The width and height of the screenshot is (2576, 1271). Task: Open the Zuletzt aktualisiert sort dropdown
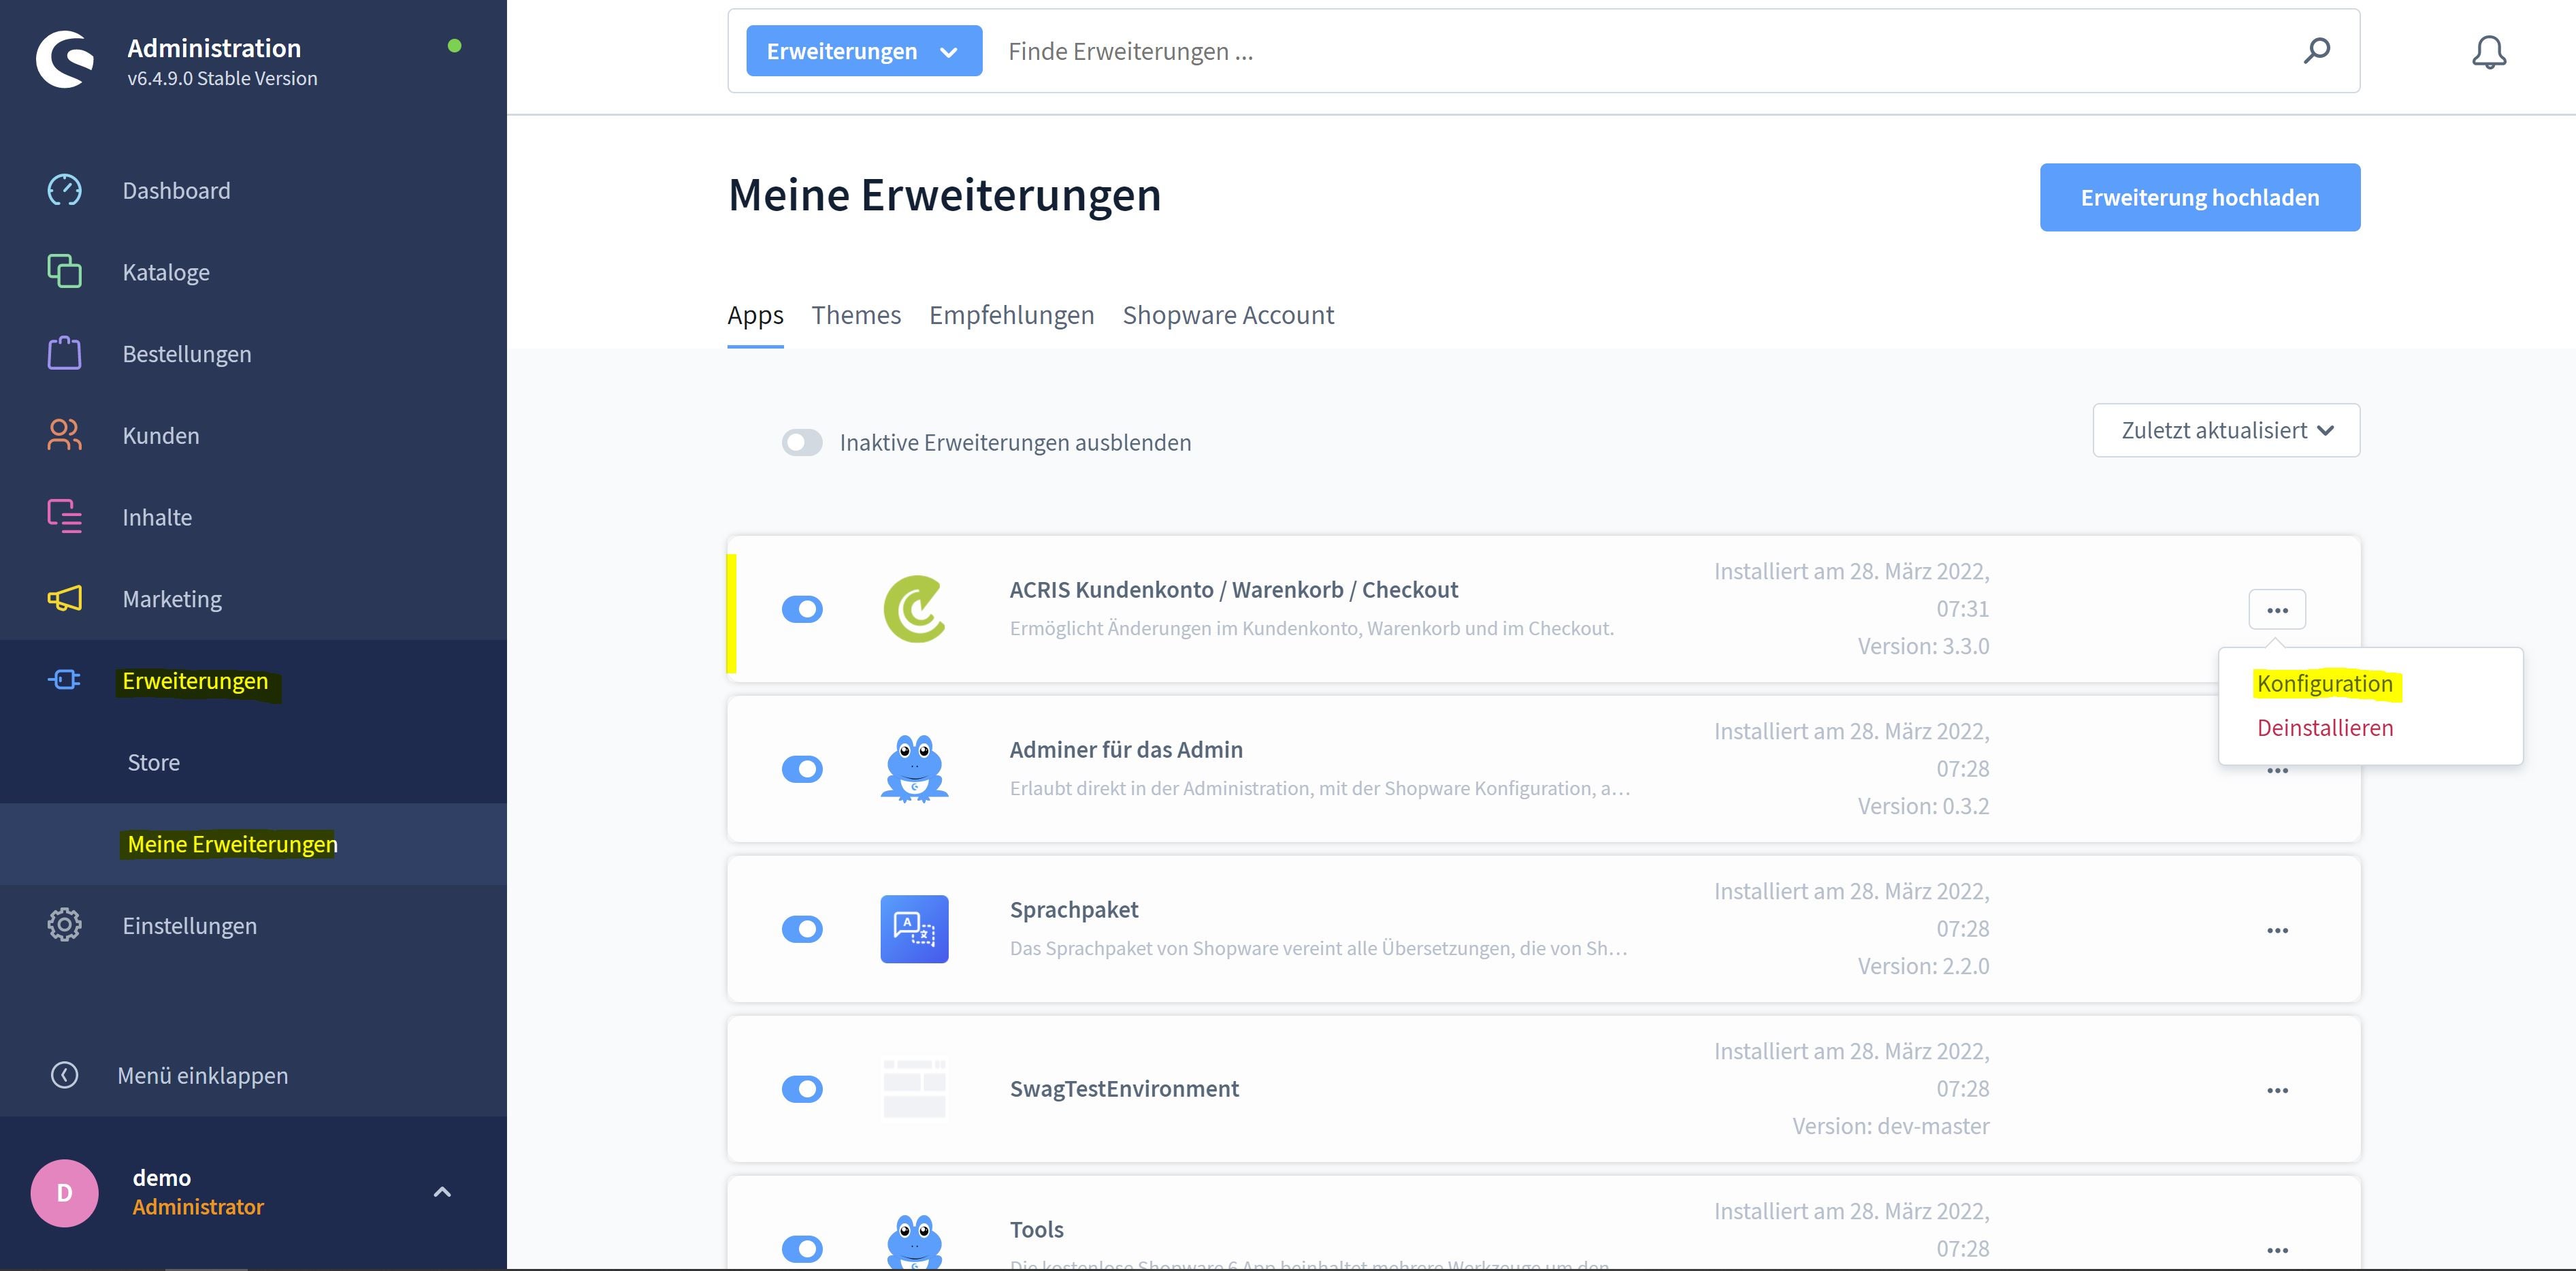pyautogui.click(x=2226, y=430)
